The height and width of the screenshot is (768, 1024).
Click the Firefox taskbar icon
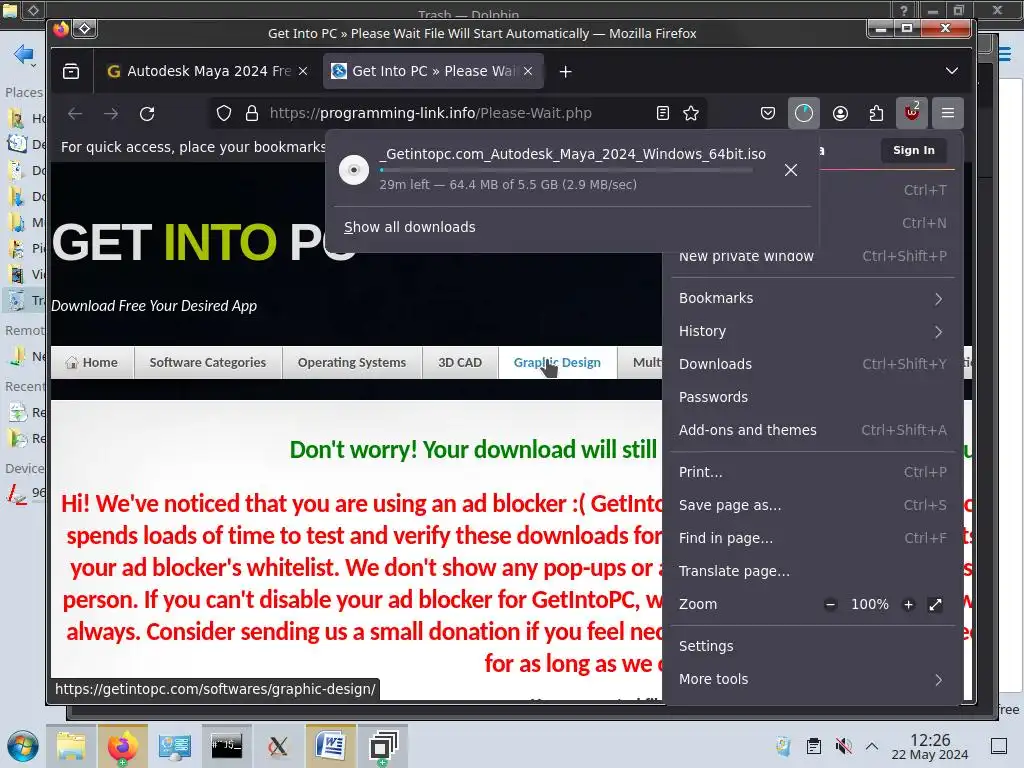[123, 746]
